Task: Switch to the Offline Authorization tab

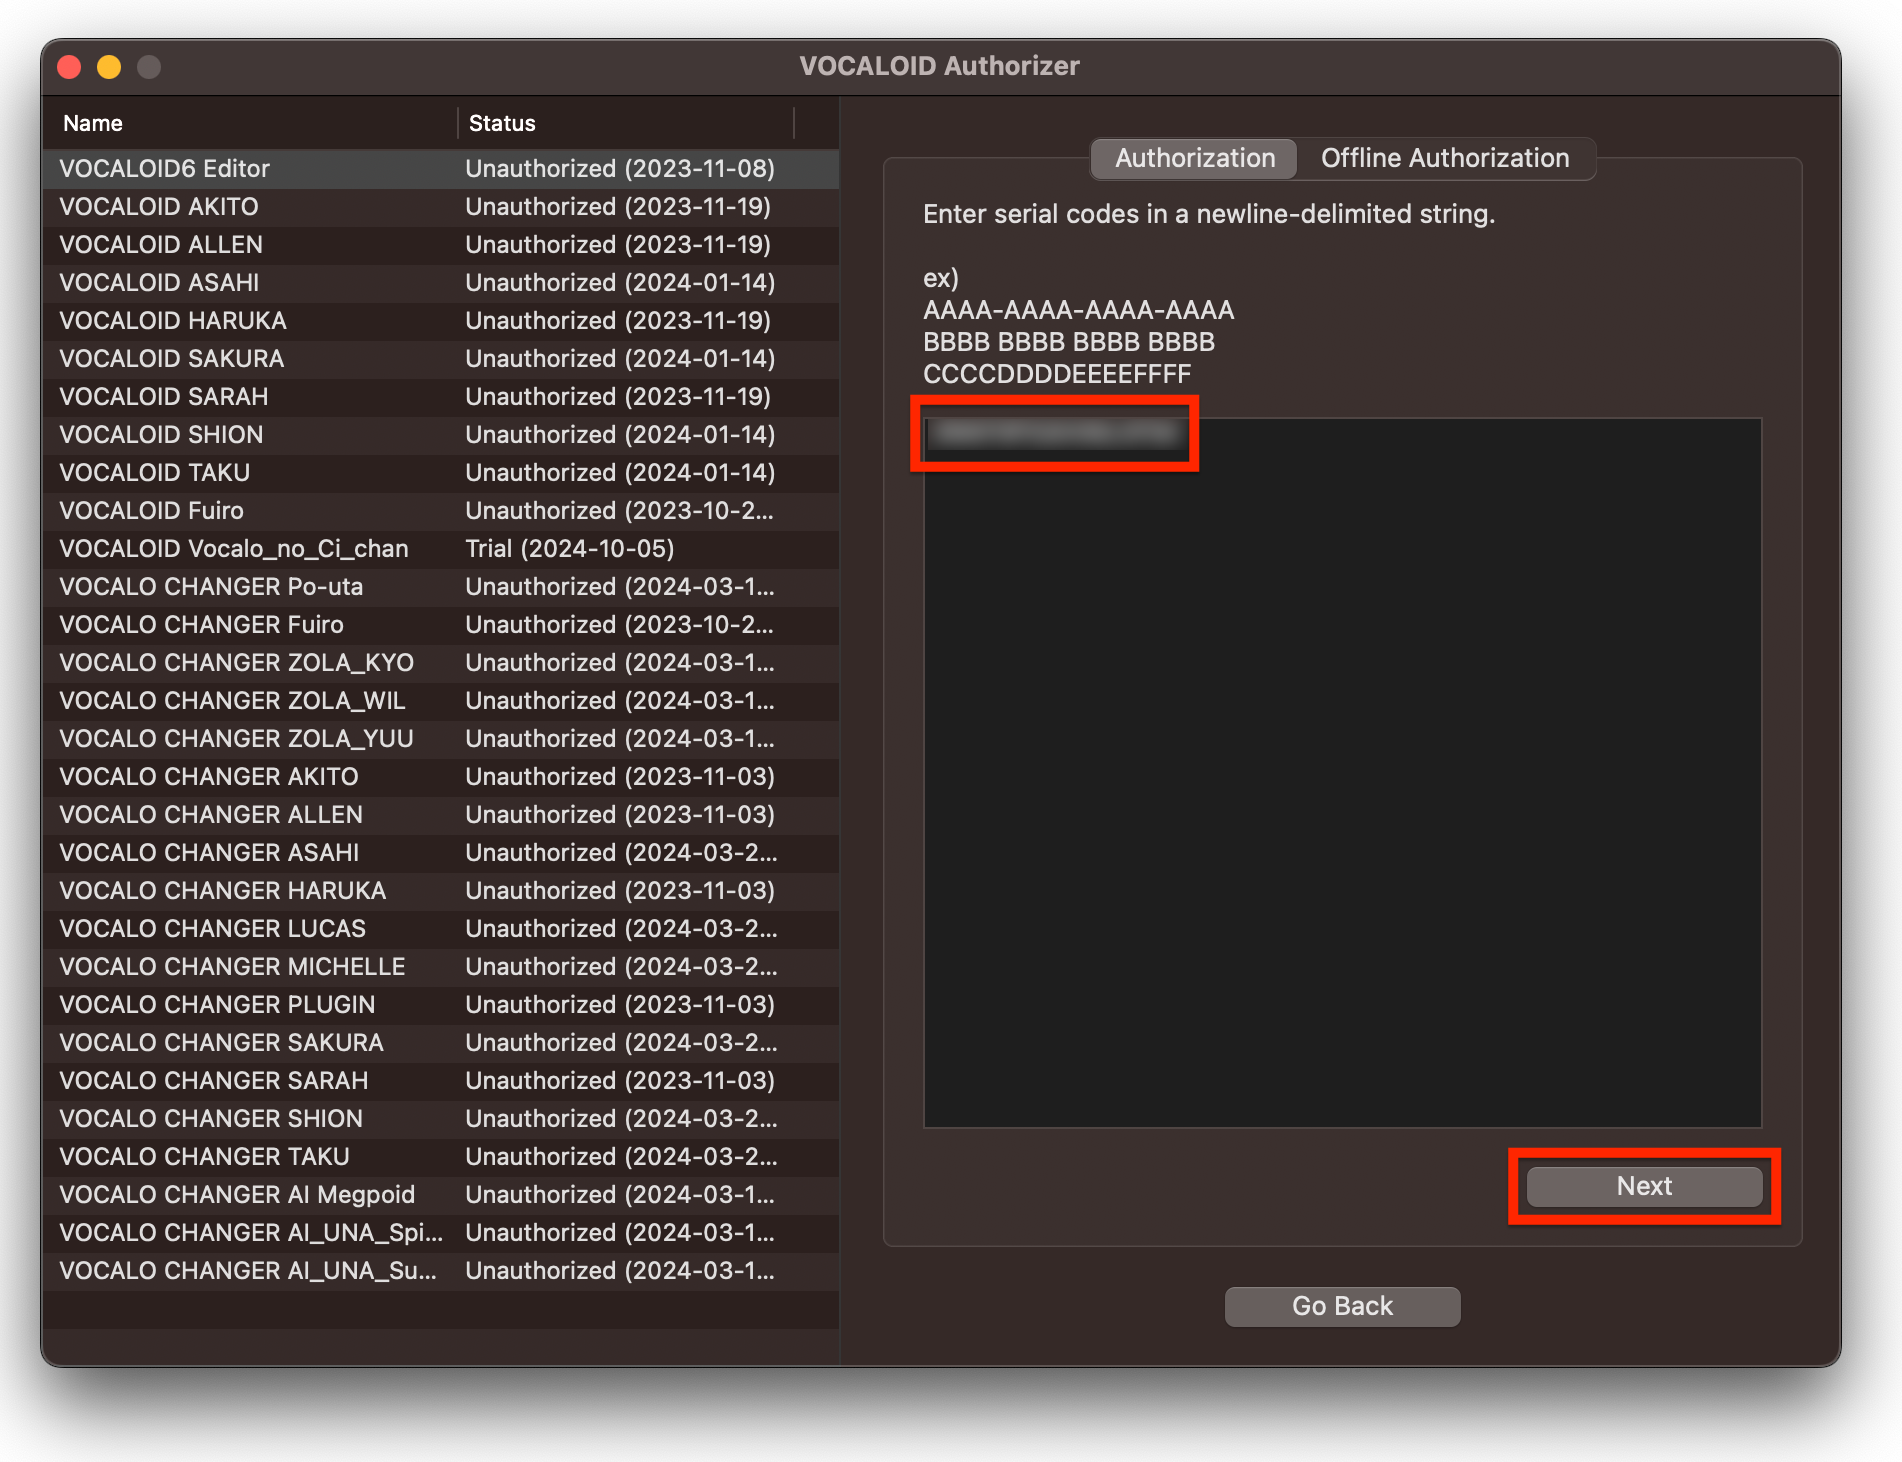Action: 1445,157
